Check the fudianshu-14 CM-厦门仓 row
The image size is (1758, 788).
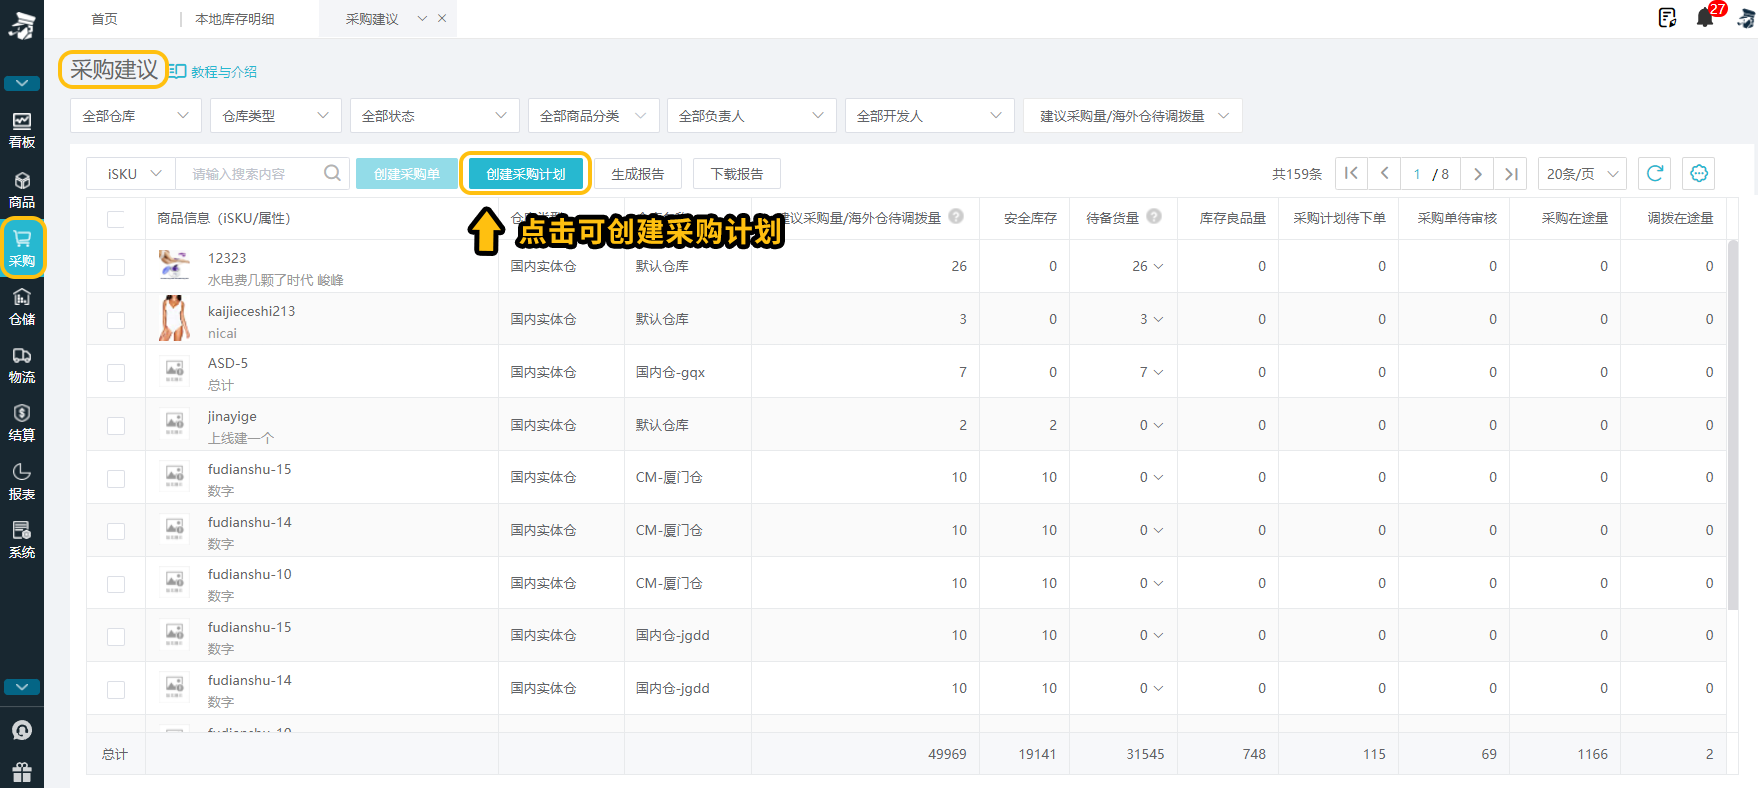tap(116, 531)
